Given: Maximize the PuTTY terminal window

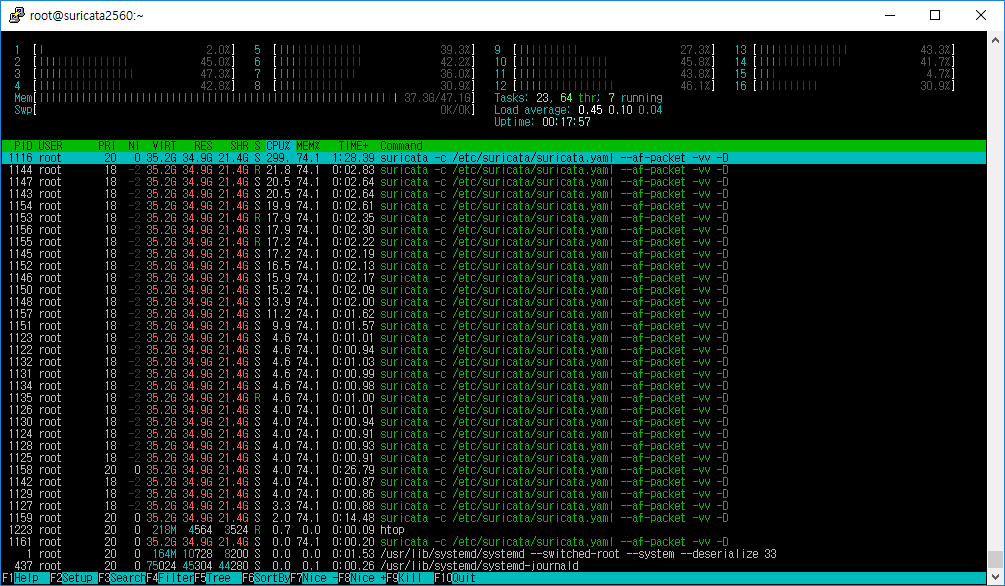Looking at the screenshot, I should [x=935, y=15].
